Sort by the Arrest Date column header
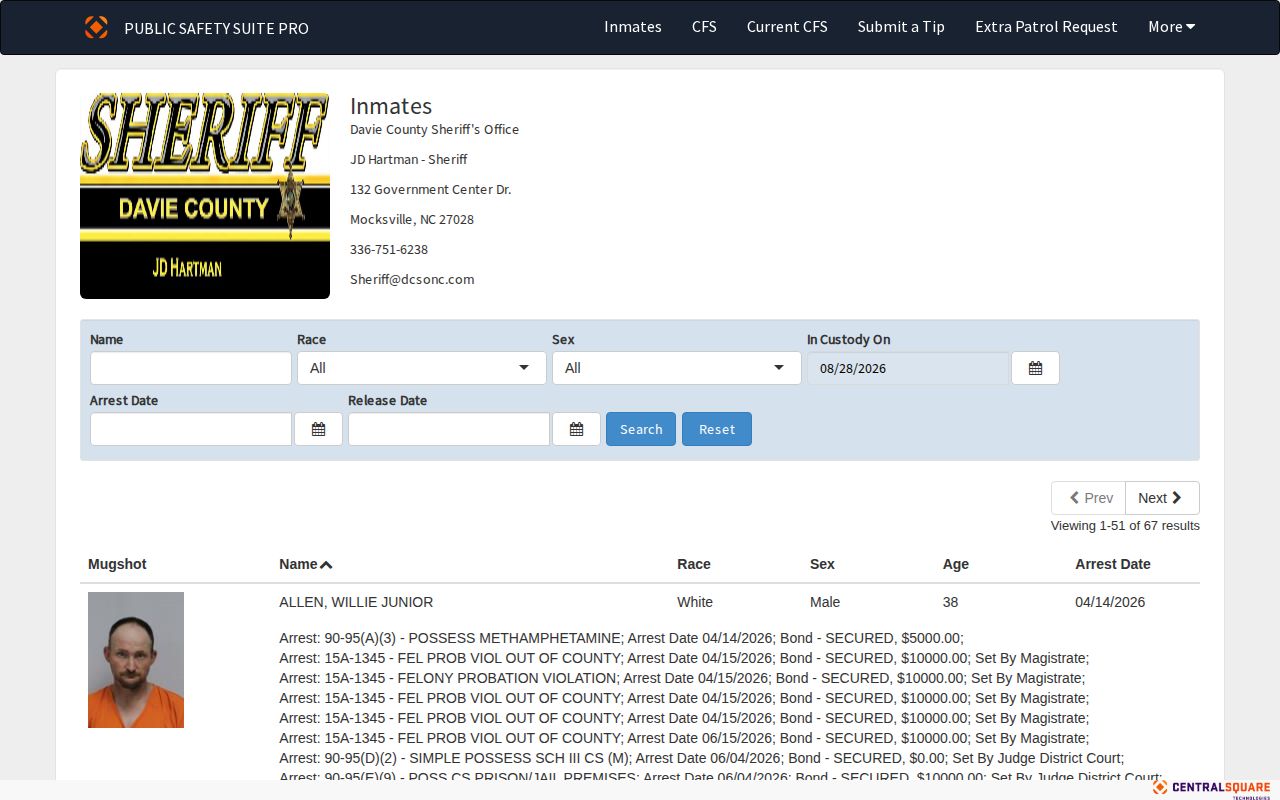 coord(1113,564)
